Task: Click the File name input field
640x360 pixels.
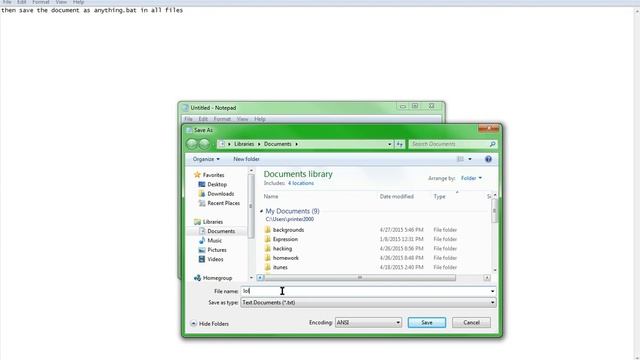Action: coord(365,291)
